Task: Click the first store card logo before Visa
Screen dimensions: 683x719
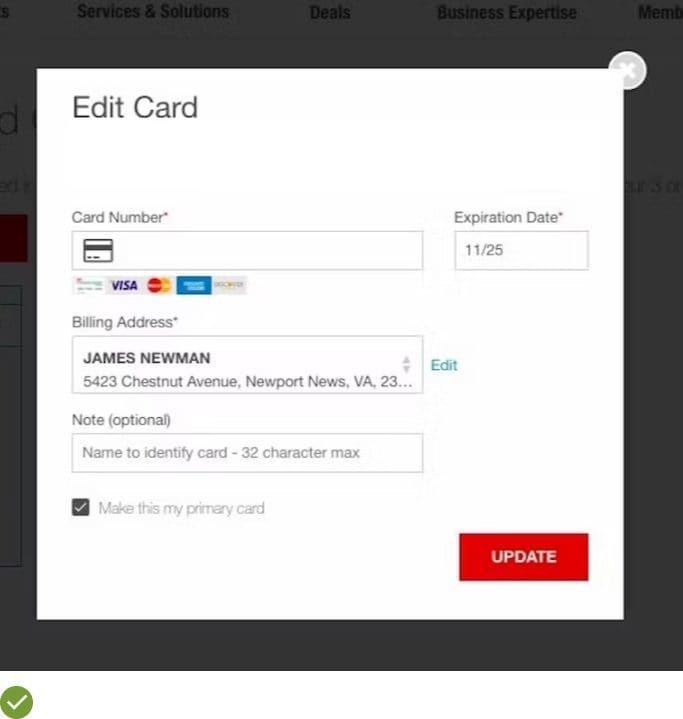Action: (89, 285)
